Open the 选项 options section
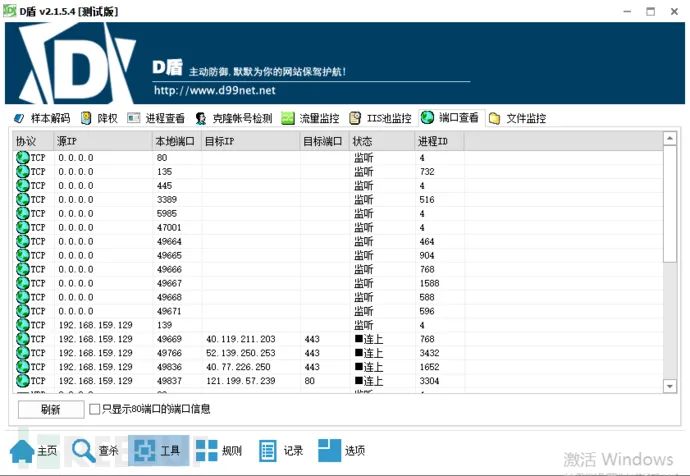Screen dimensions: 690x476 point(341,450)
